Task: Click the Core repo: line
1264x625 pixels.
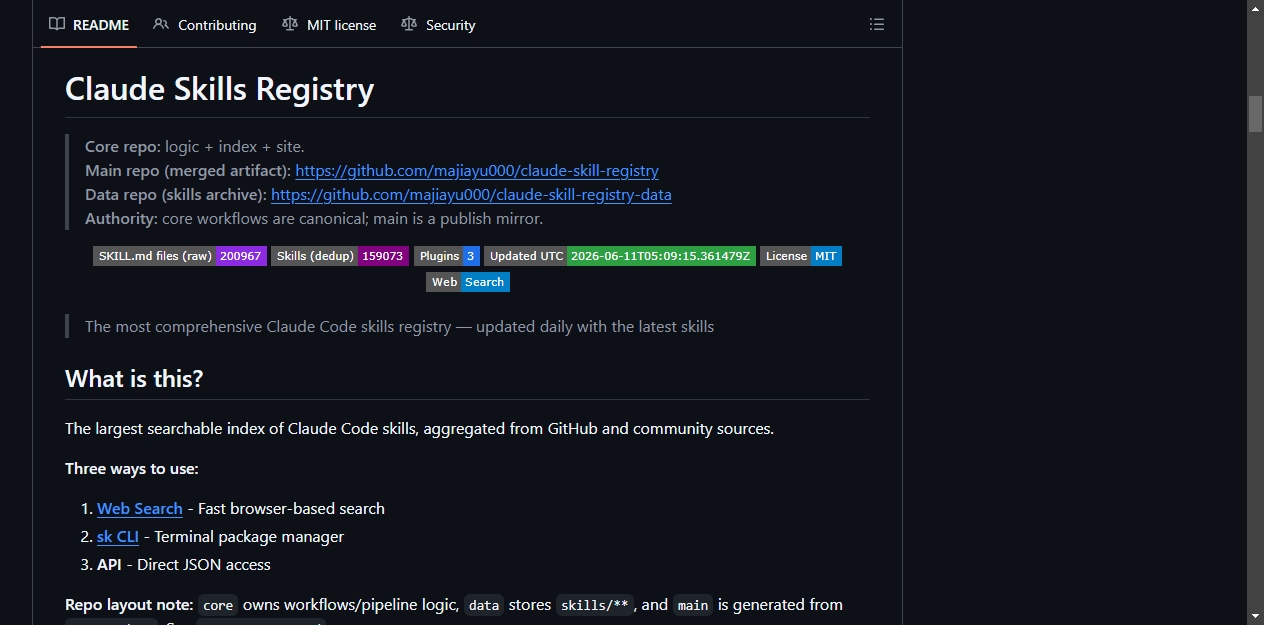Action: tap(195, 147)
